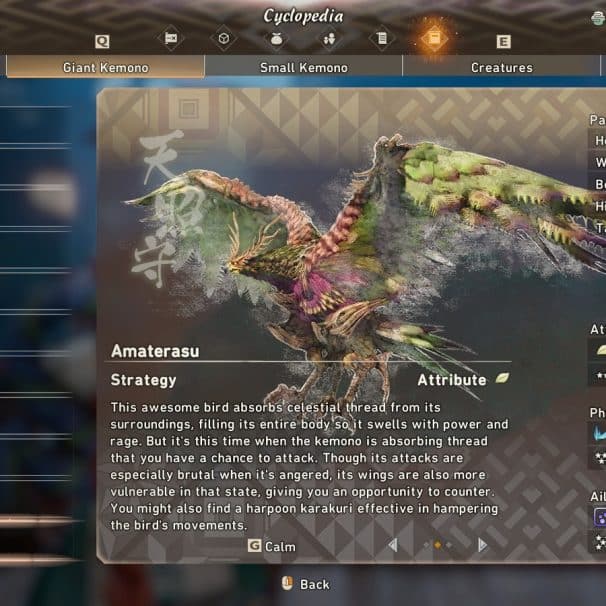Viewport: 606px width, 606px height.
Task: Open the map flag menu icon
Action: [x=171, y=38]
